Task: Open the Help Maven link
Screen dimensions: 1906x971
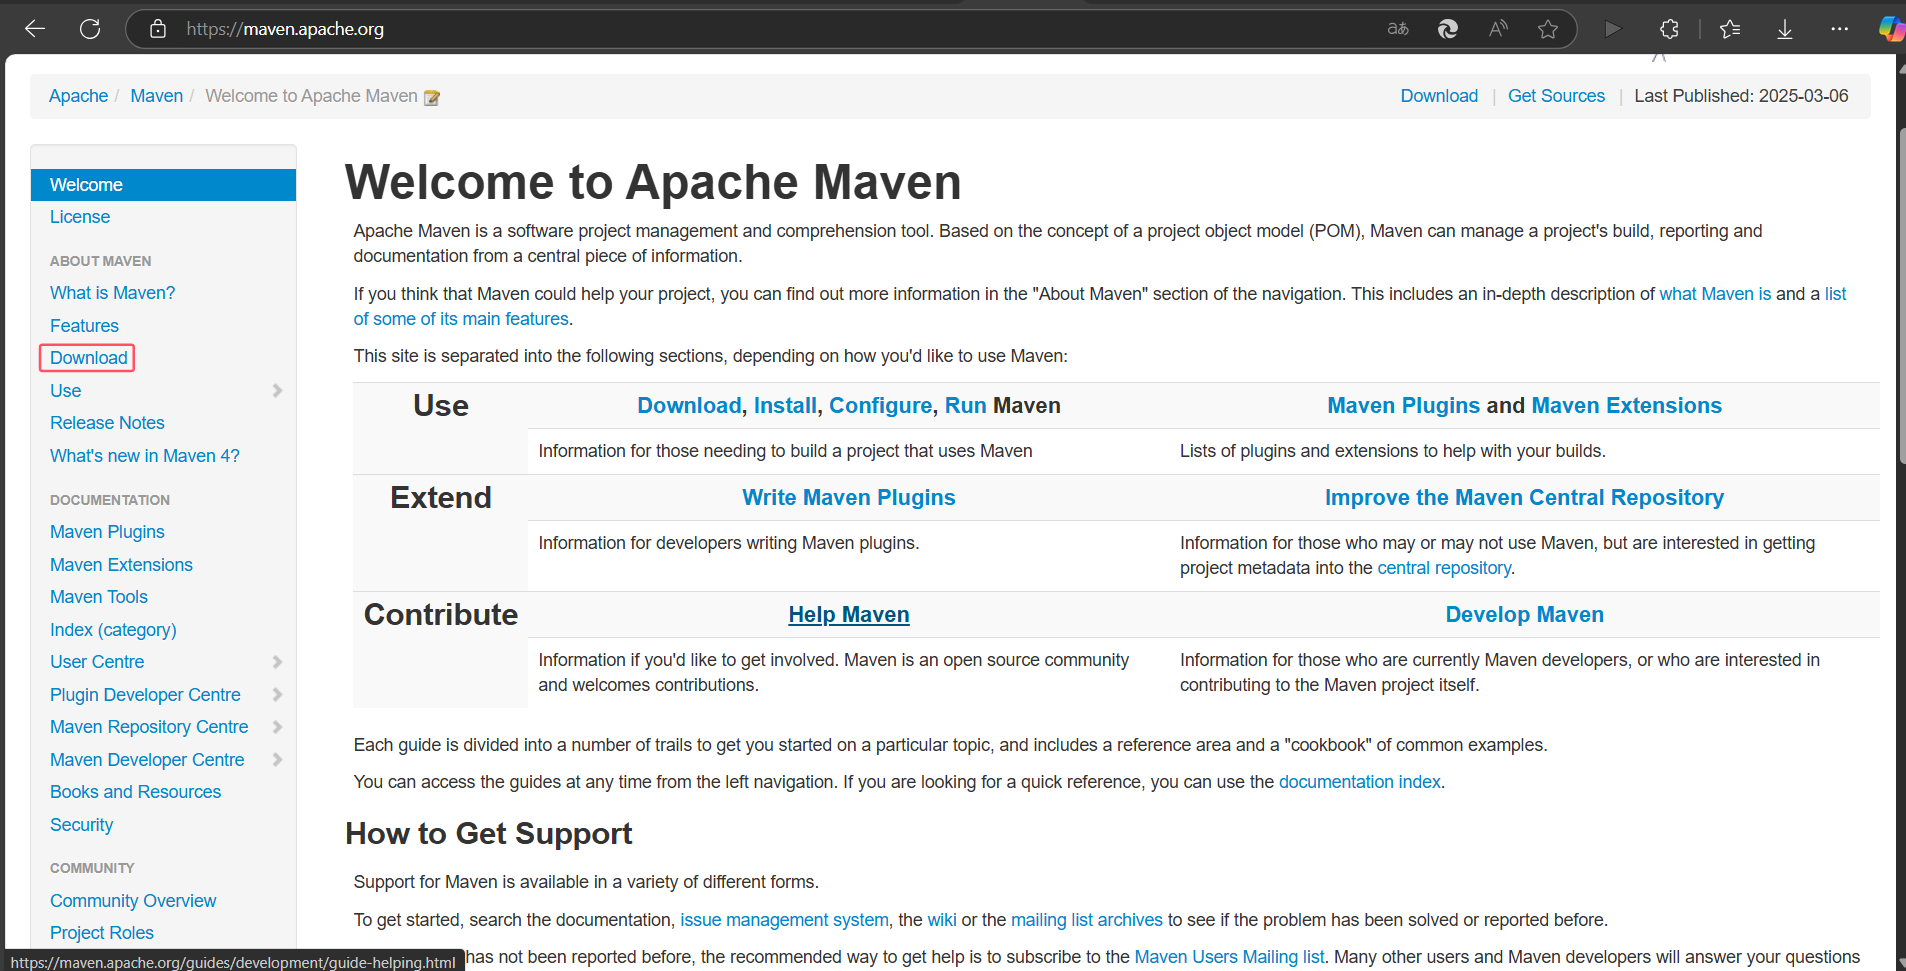Action: pyautogui.click(x=848, y=615)
